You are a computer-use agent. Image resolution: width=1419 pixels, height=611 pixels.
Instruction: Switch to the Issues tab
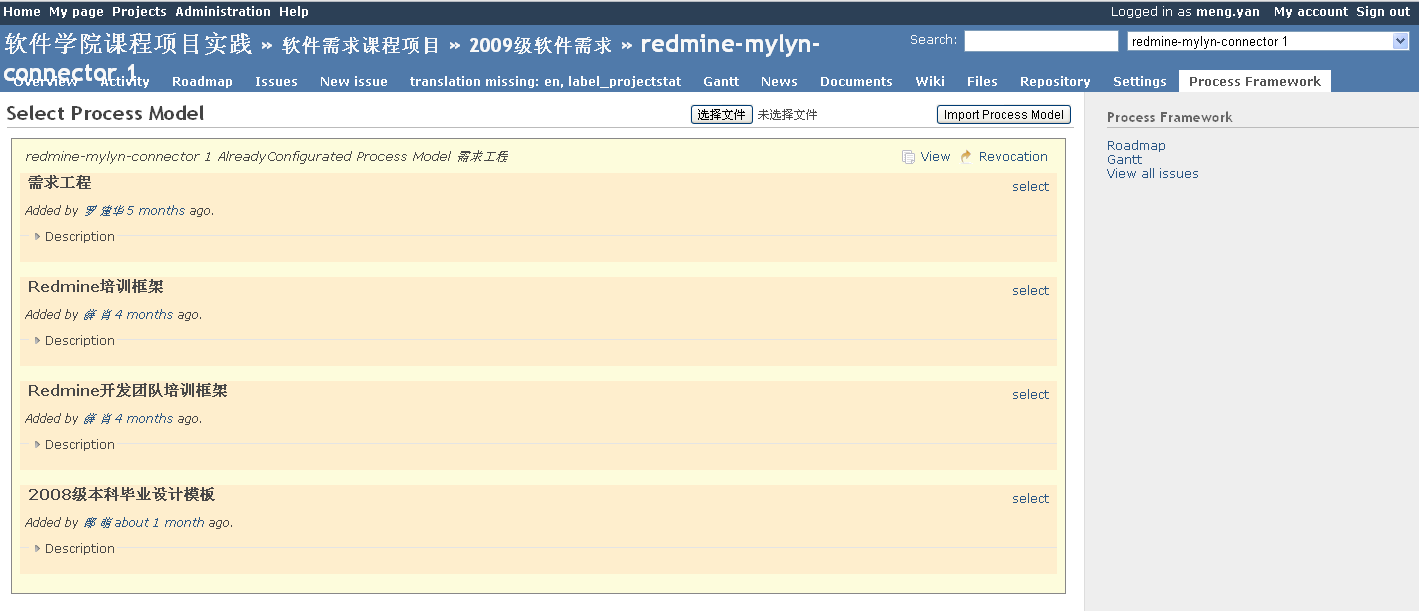276,82
